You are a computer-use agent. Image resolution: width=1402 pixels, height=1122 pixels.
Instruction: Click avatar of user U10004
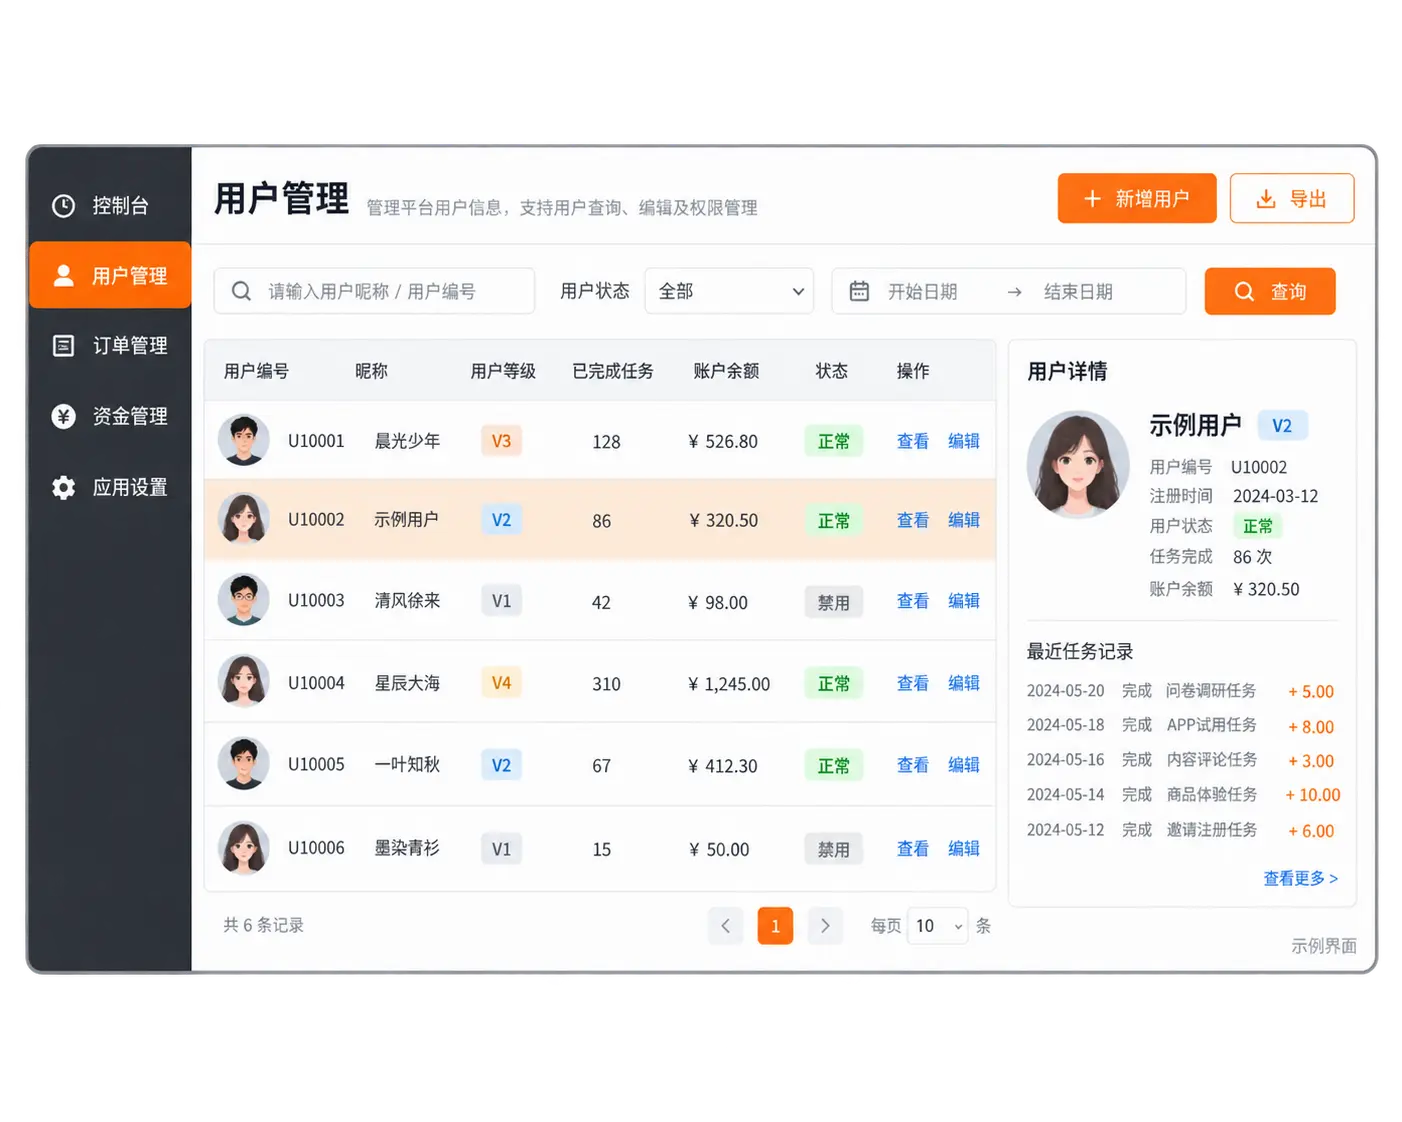[x=243, y=682]
